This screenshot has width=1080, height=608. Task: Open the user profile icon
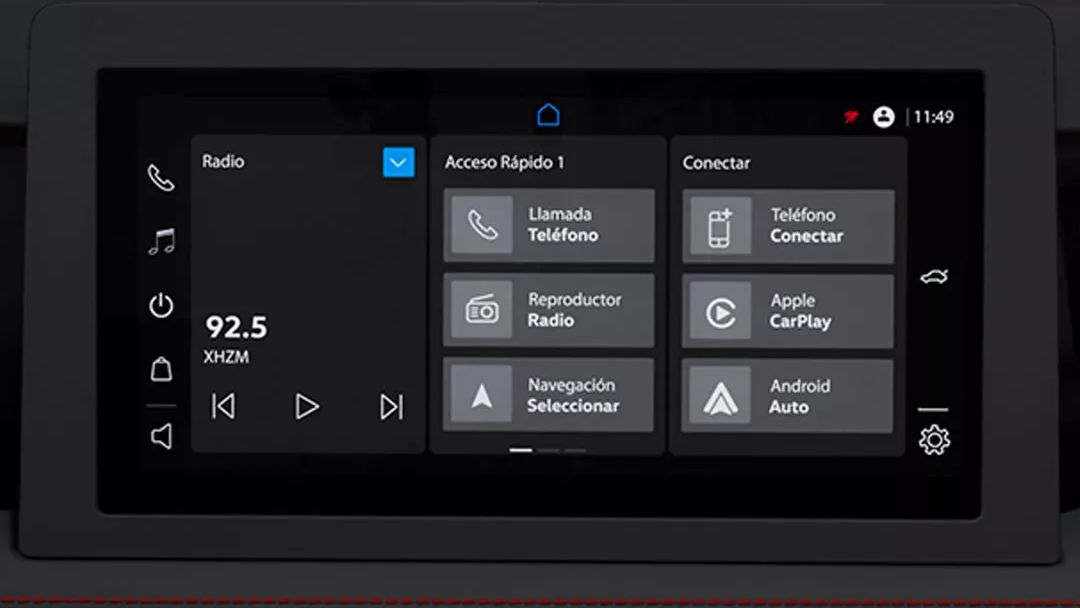click(x=884, y=117)
